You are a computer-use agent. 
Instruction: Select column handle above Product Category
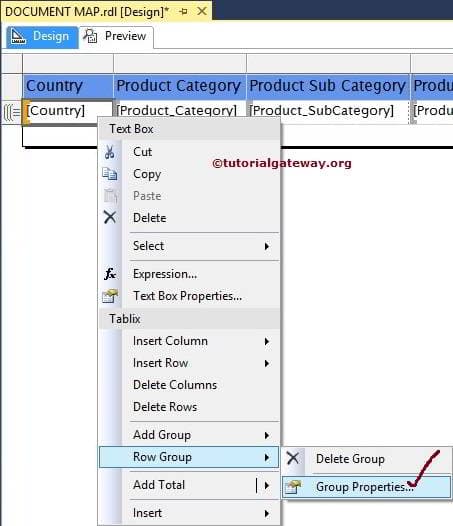pyautogui.click(x=180, y=63)
